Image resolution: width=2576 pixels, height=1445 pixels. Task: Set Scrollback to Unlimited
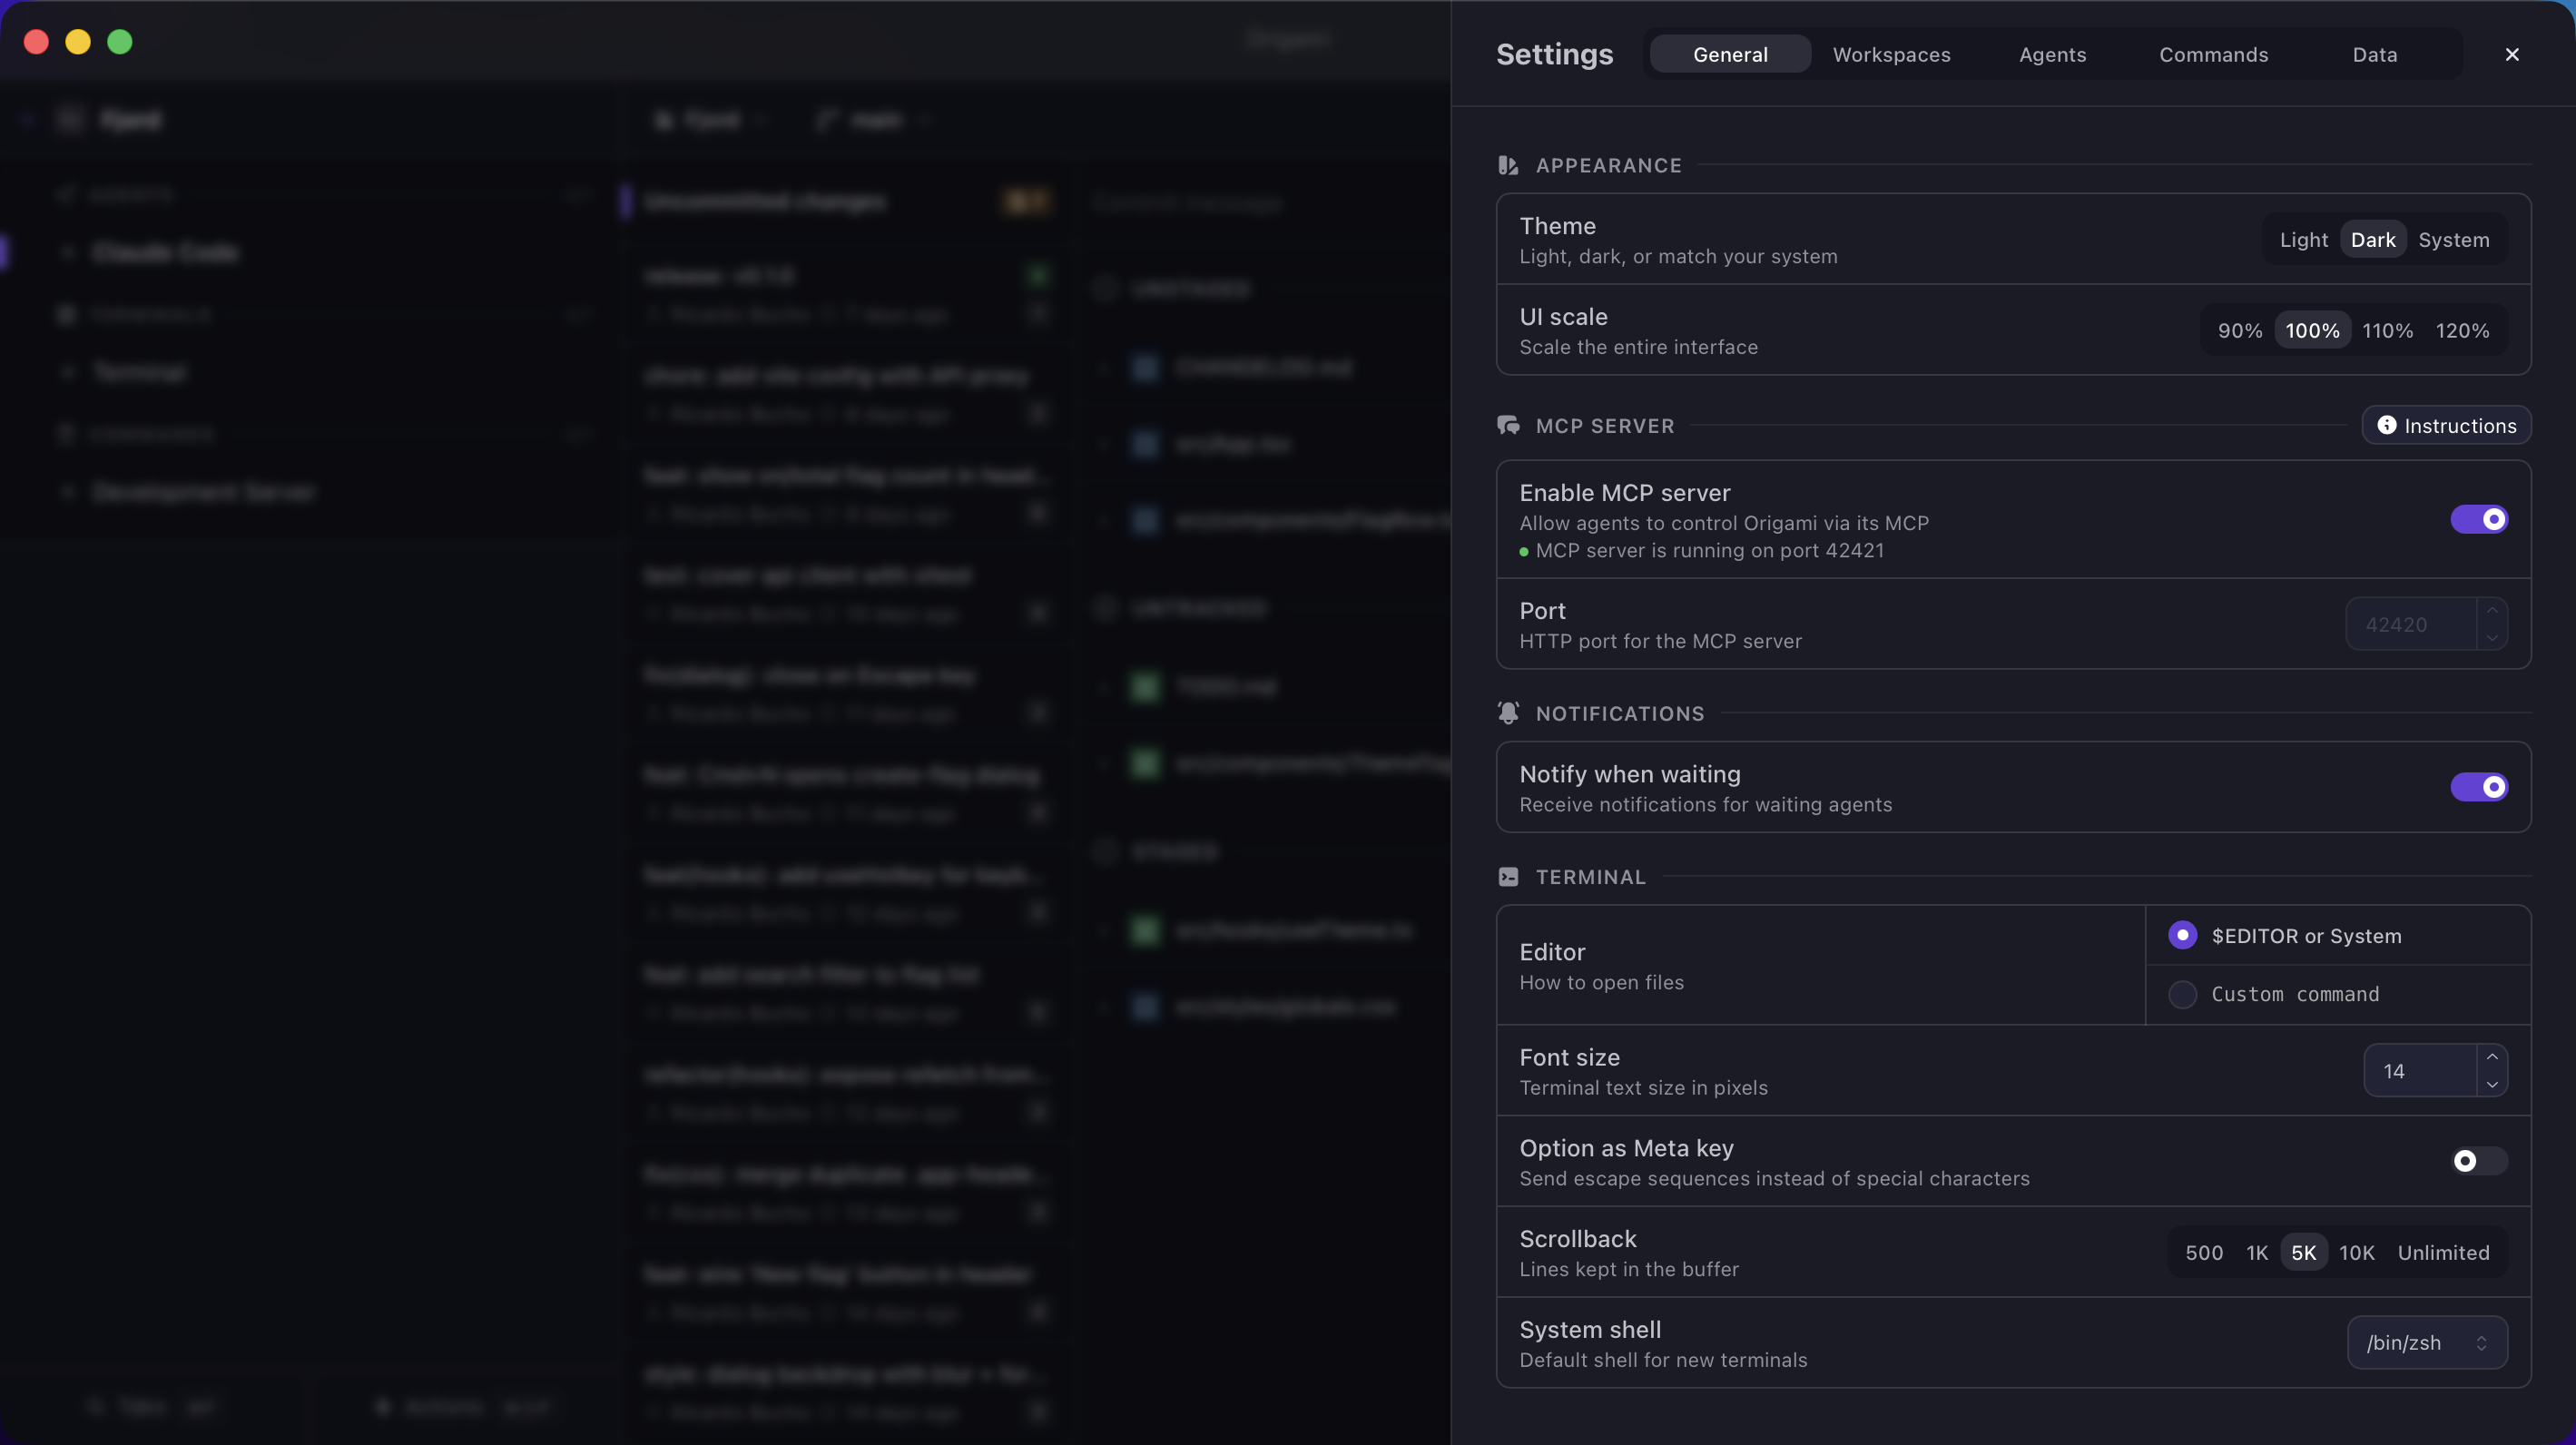pyautogui.click(x=2443, y=1252)
